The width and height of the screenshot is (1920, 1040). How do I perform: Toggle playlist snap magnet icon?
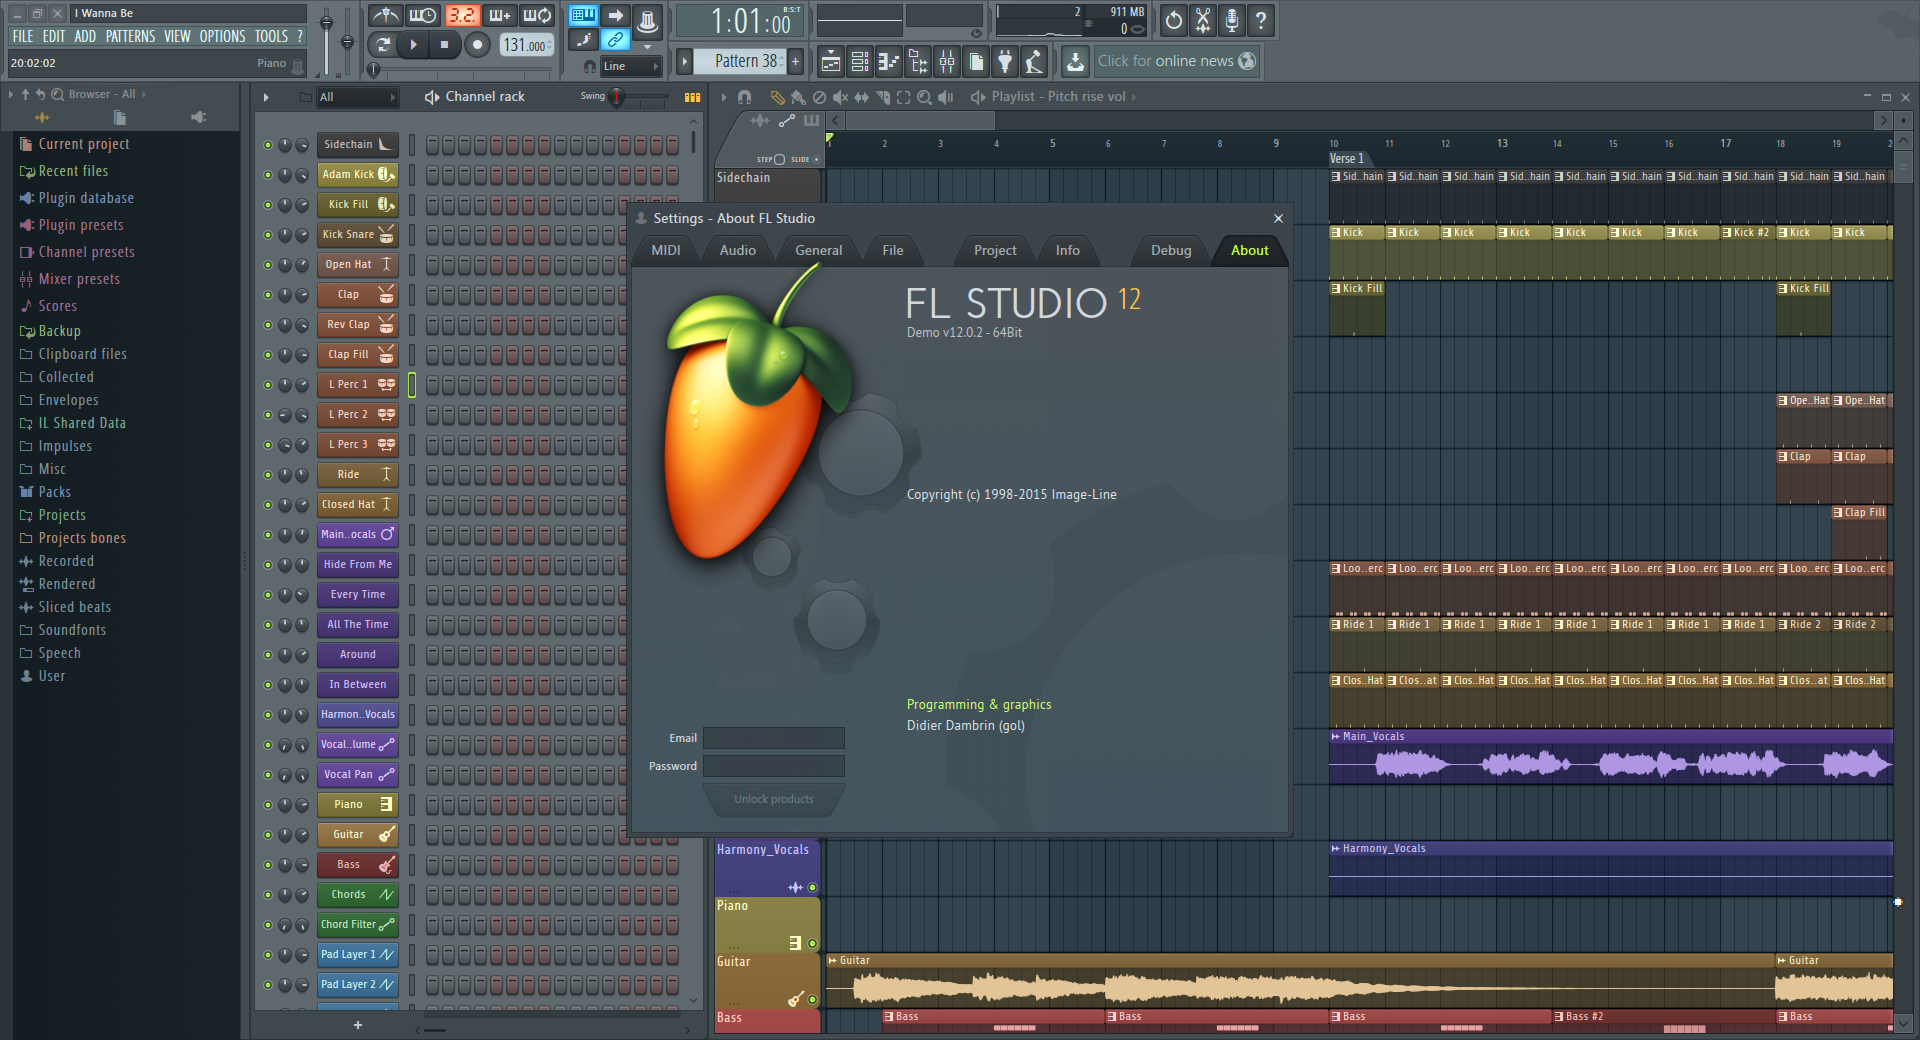744,97
